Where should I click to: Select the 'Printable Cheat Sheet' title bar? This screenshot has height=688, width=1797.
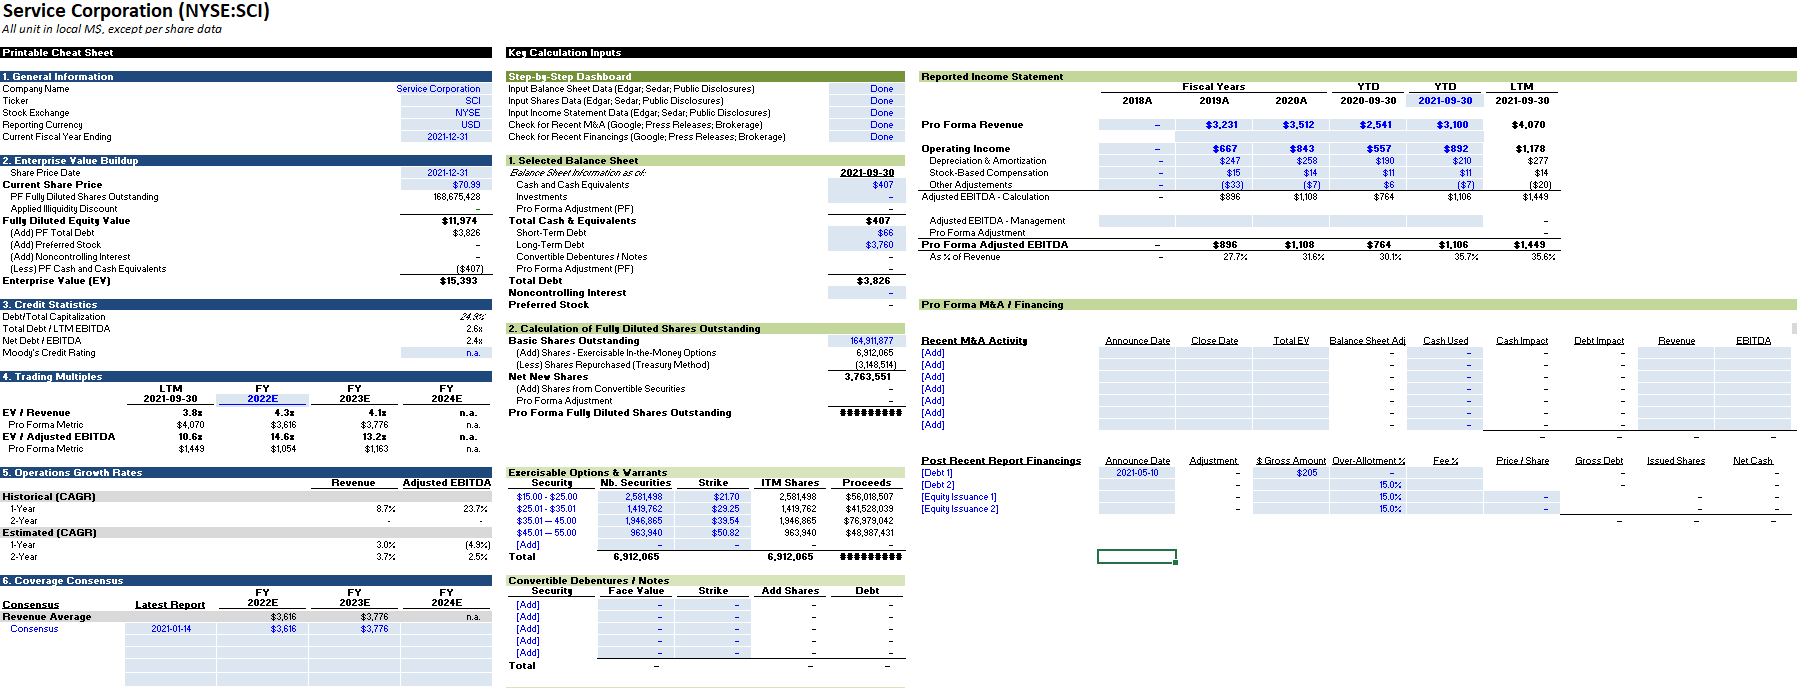coord(246,53)
